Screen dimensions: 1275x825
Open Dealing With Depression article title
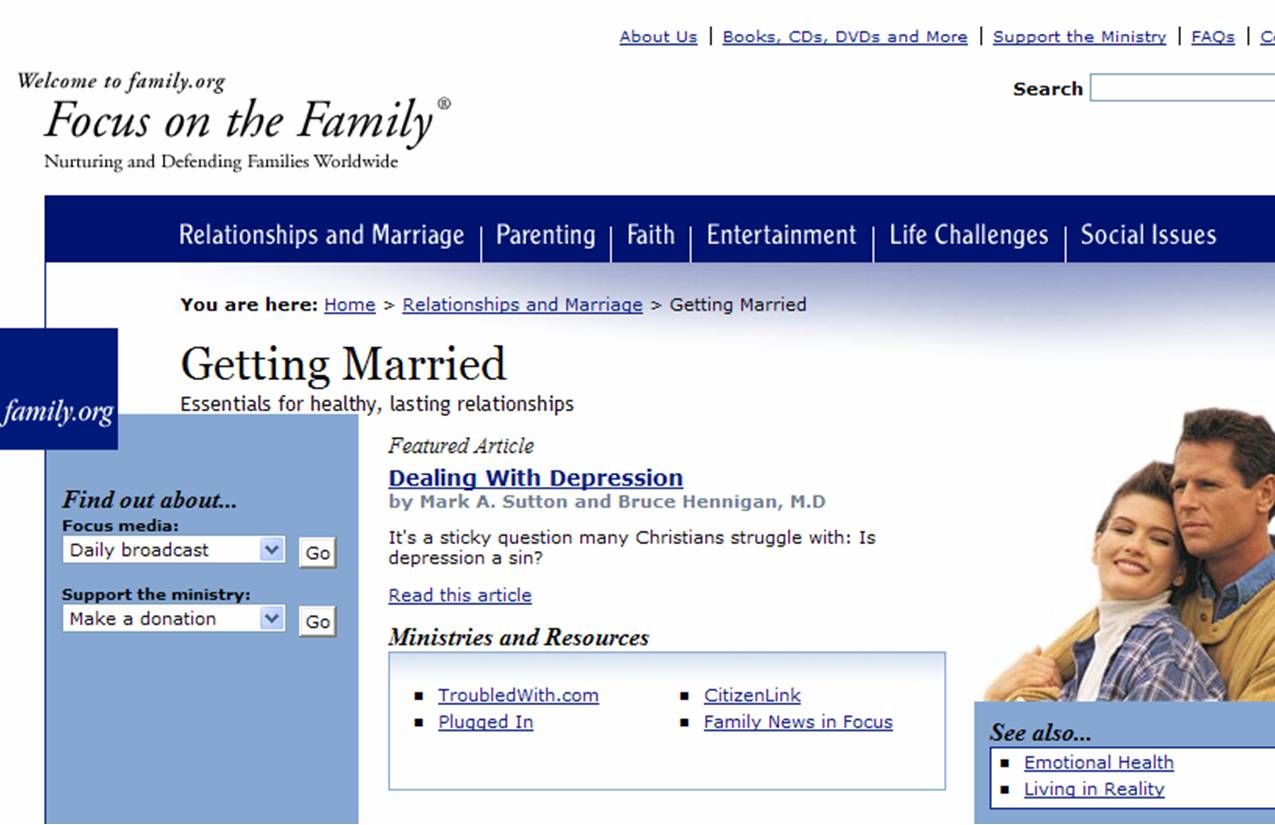(535, 478)
